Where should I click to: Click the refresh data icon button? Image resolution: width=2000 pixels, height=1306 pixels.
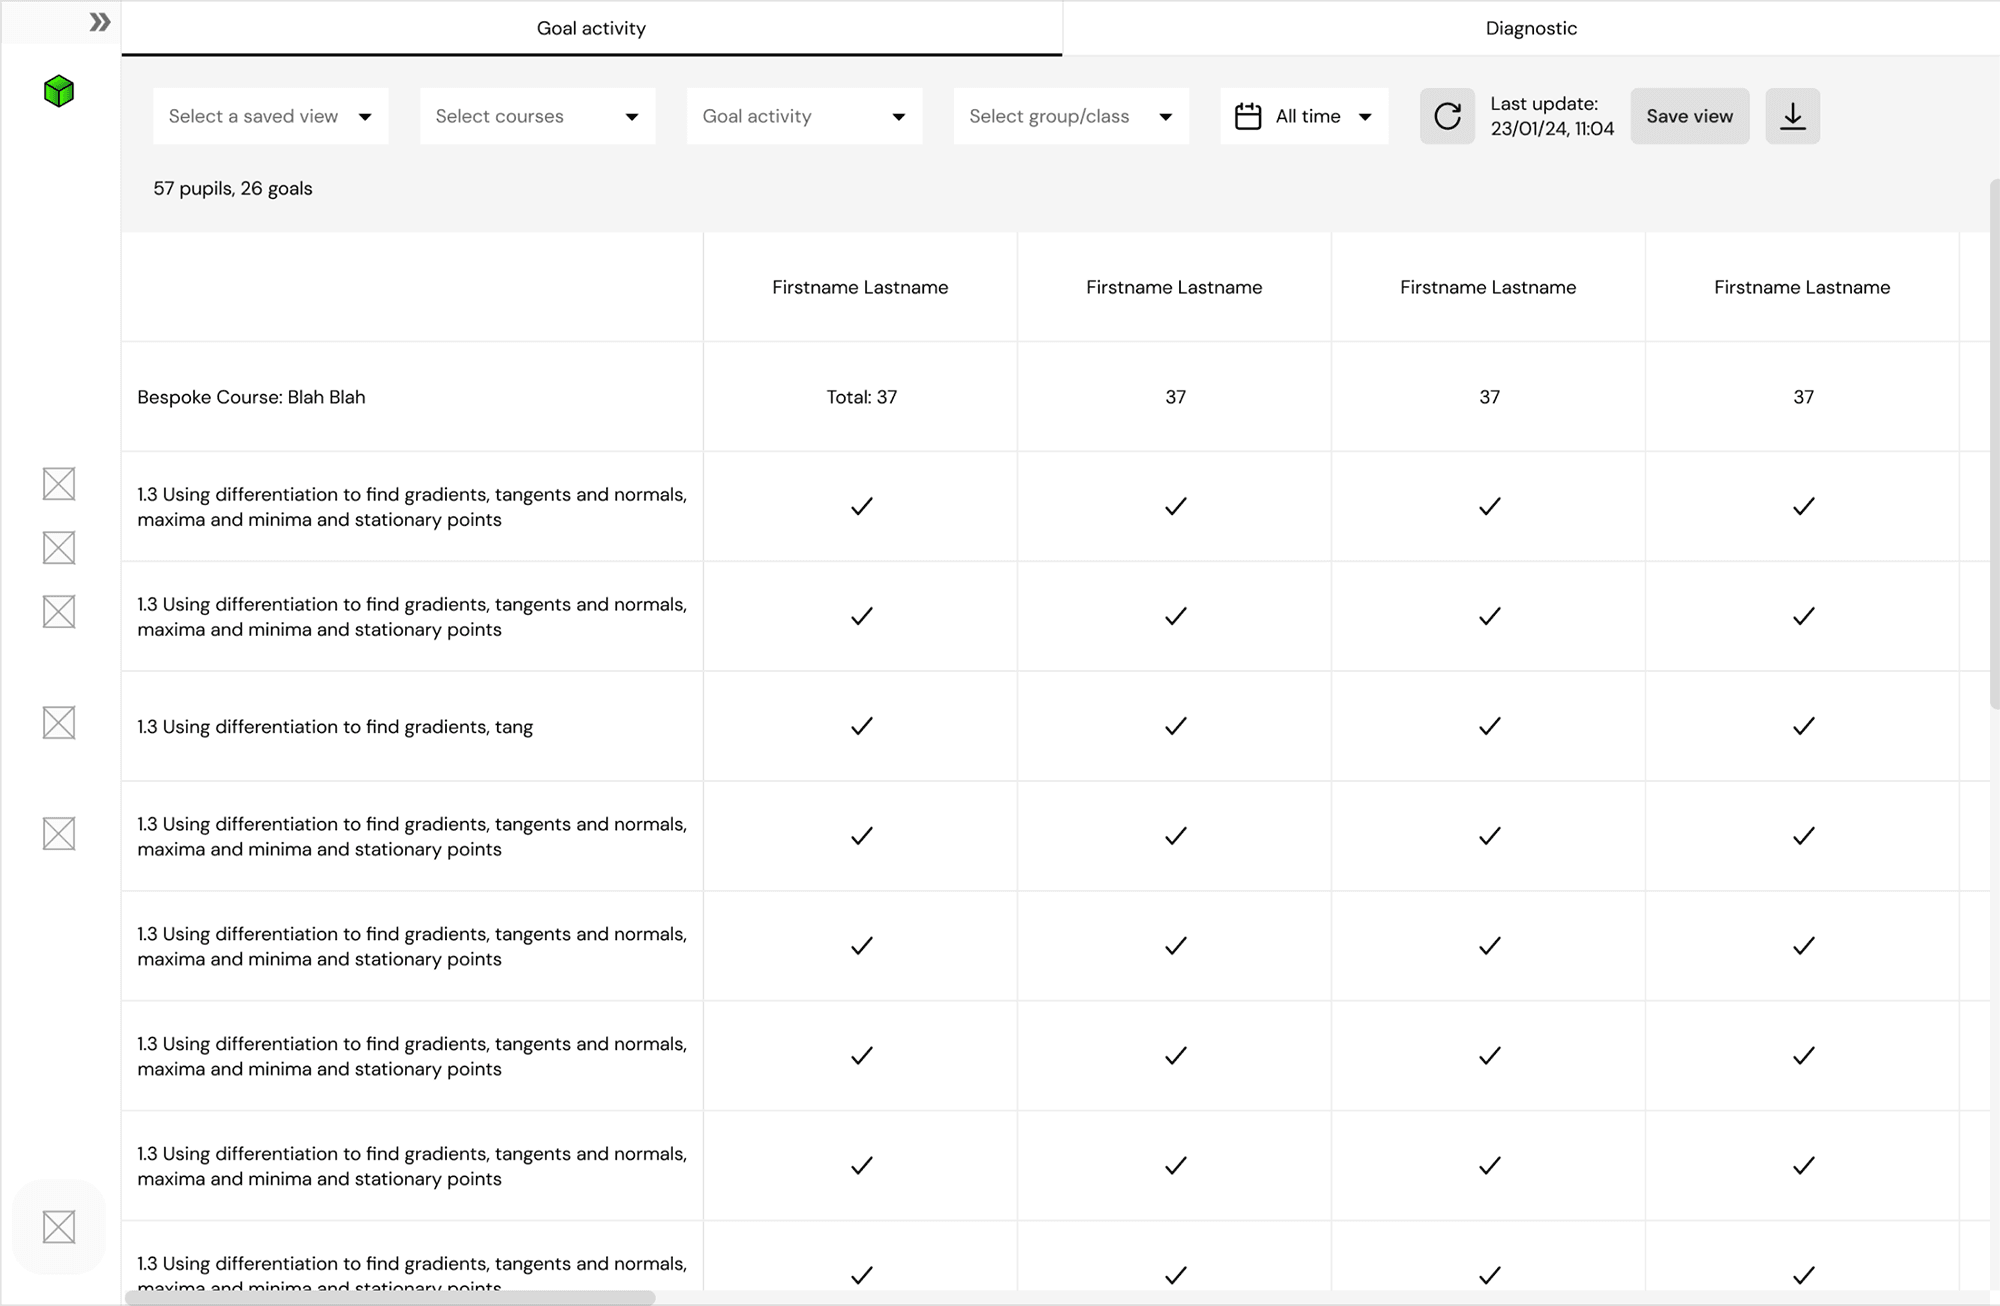click(x=1446, y=116)
